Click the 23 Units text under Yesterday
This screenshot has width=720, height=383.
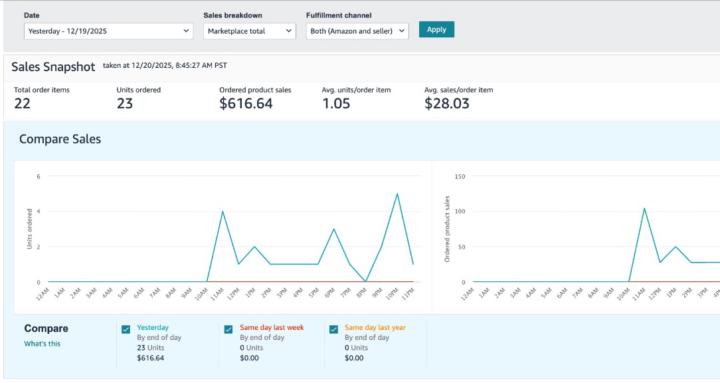[150, 348]
